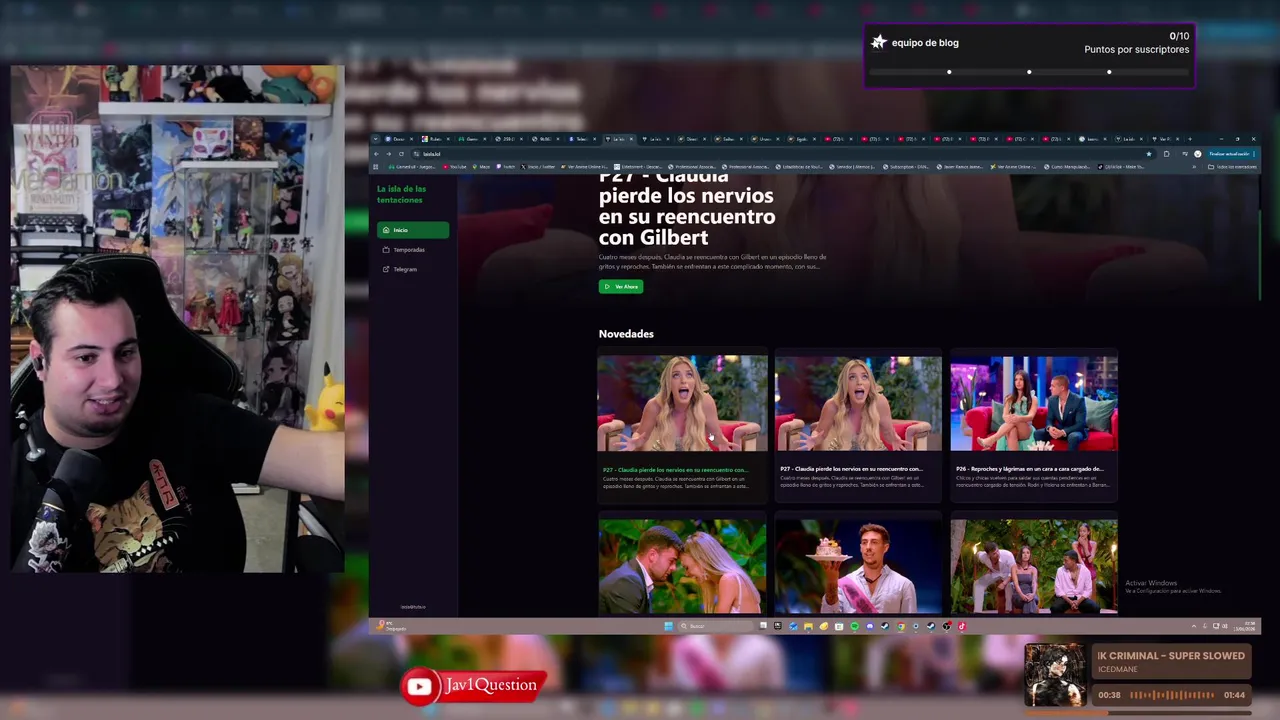
Task: Expand the system tray hidden icons chevron
Action: (1193, 626)
